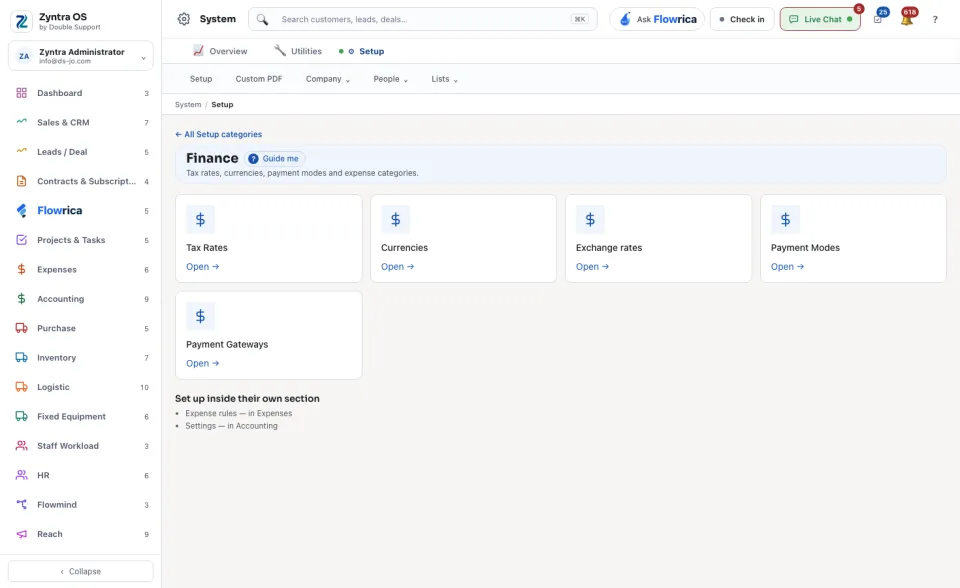This screenshot has width=960, height=588.
Task: Click the Exchange rates dollar icon
Action: pos(590,219)
